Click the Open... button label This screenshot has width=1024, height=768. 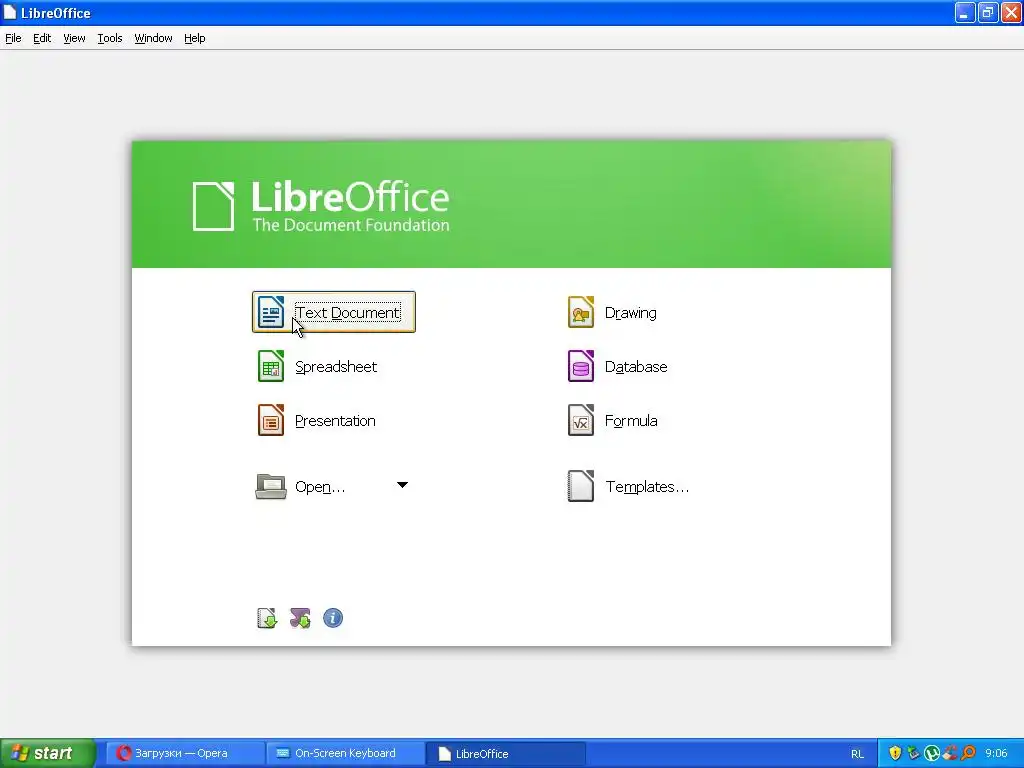(320, 487)
